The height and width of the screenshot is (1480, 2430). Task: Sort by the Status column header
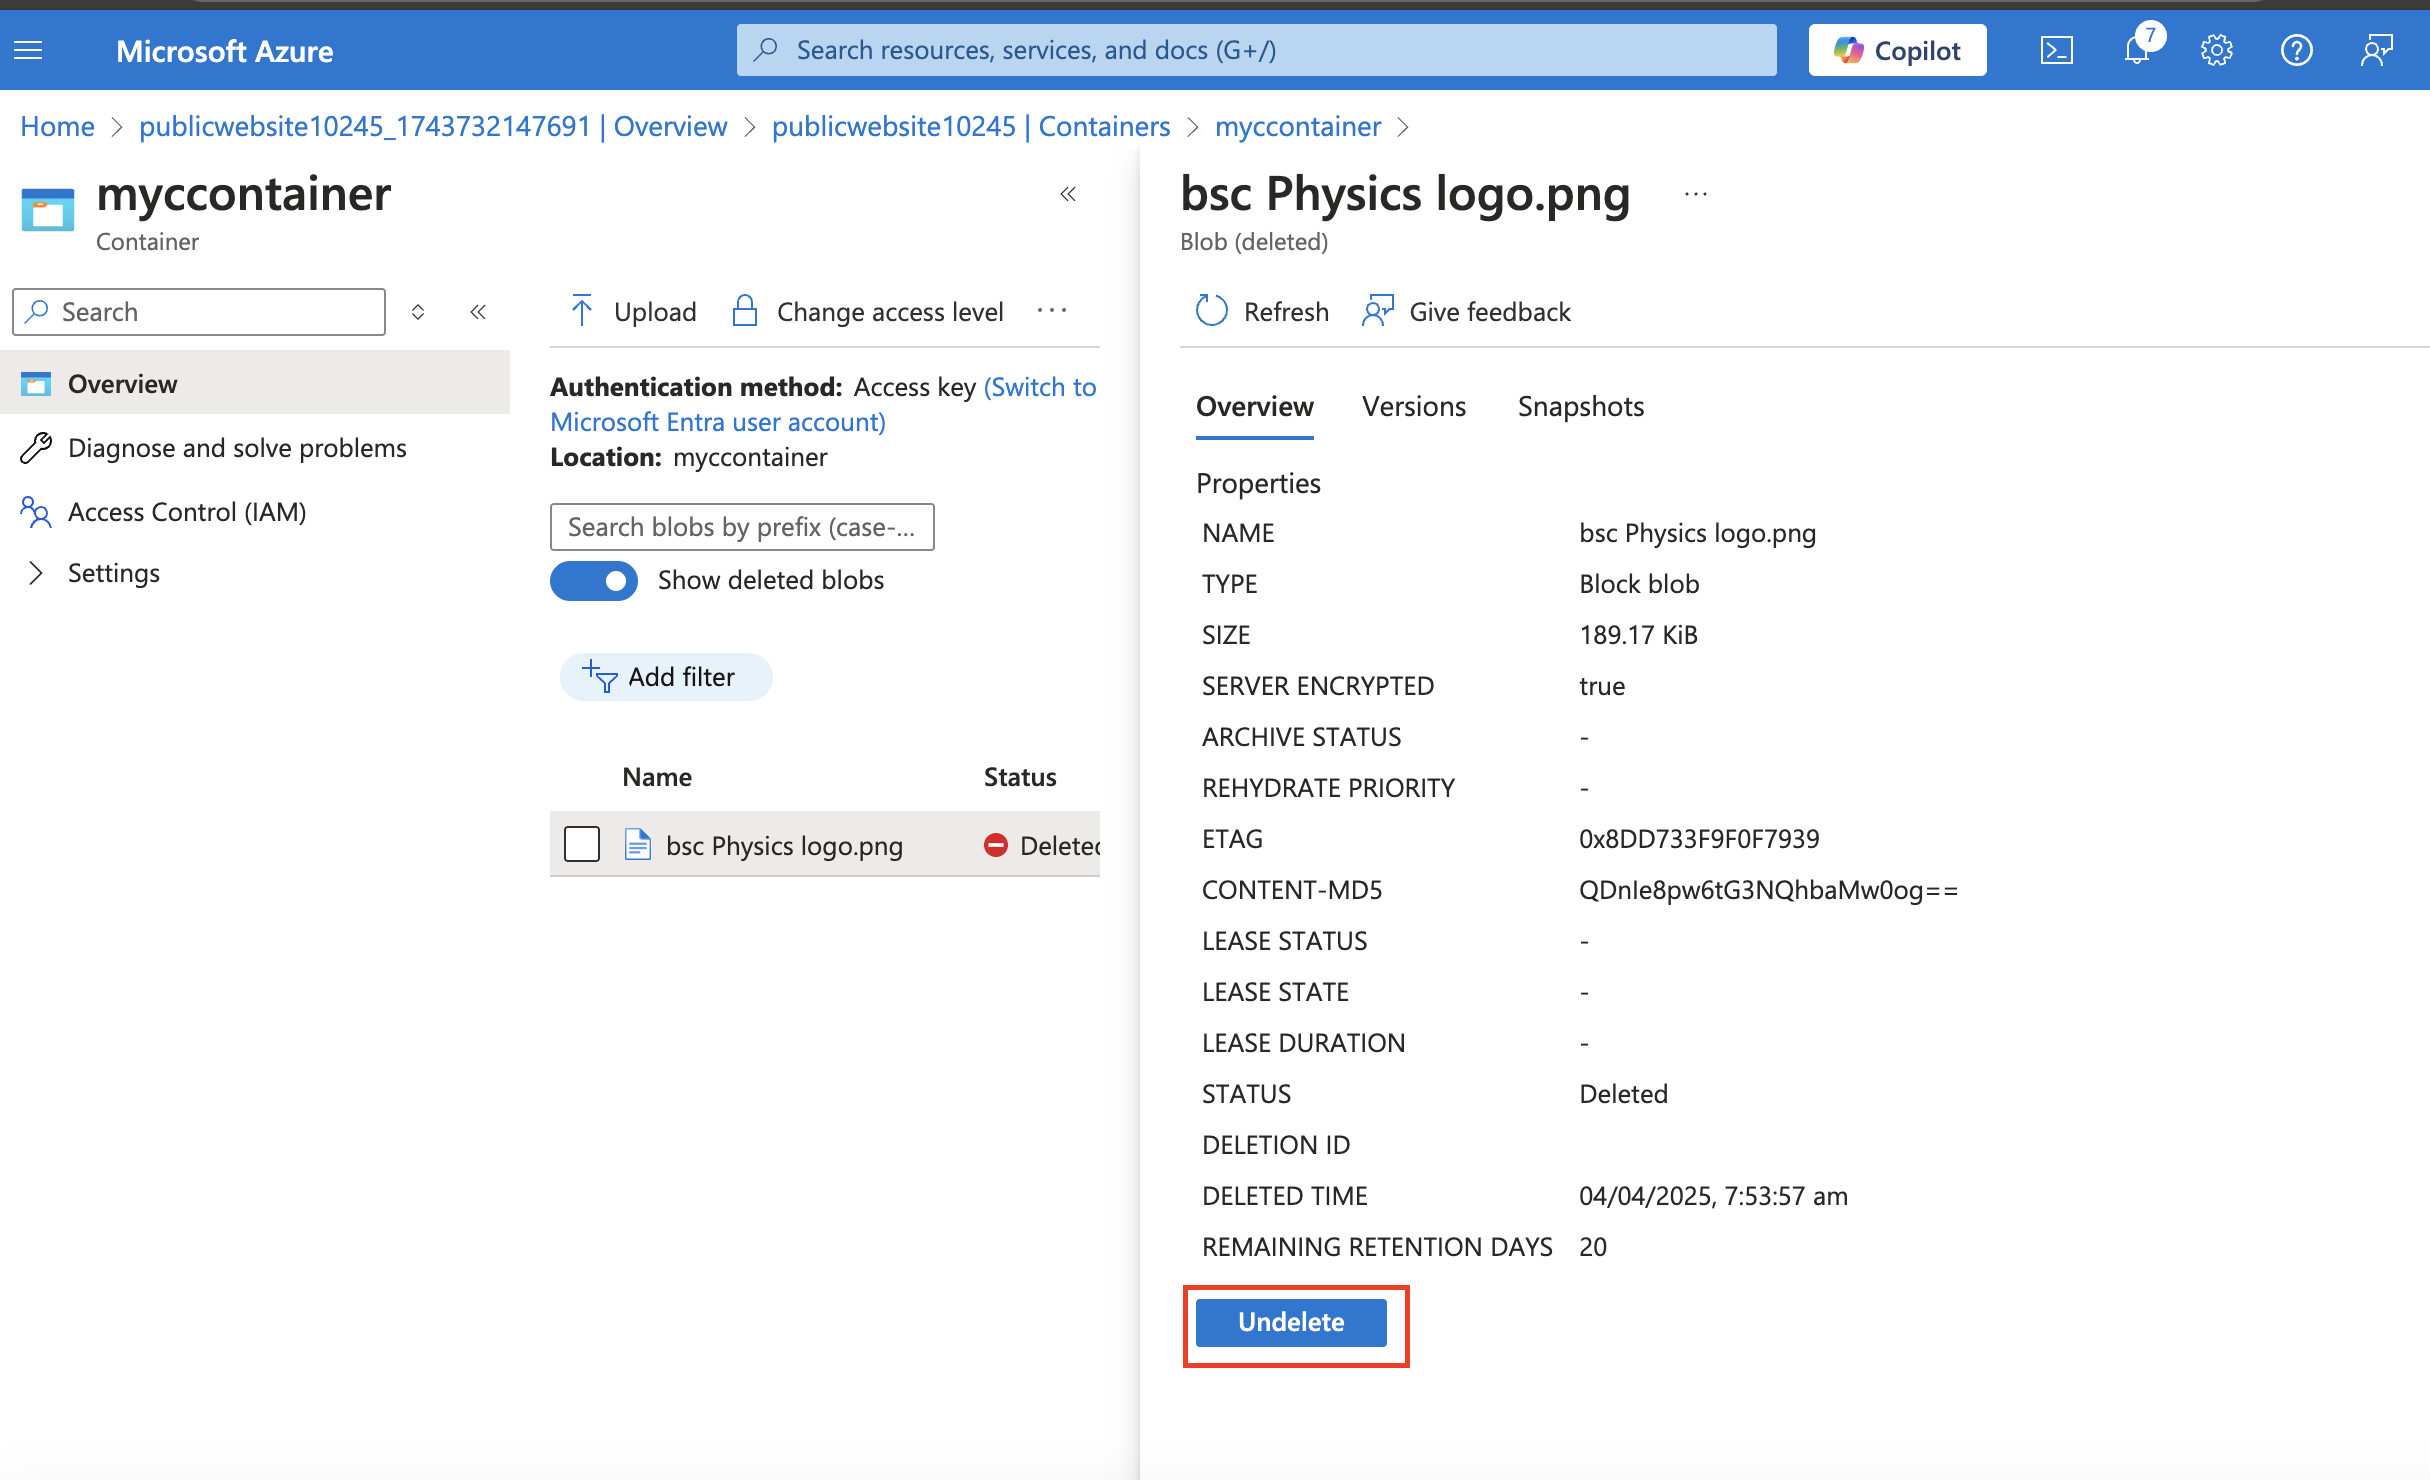click(x=1020, y=777)
